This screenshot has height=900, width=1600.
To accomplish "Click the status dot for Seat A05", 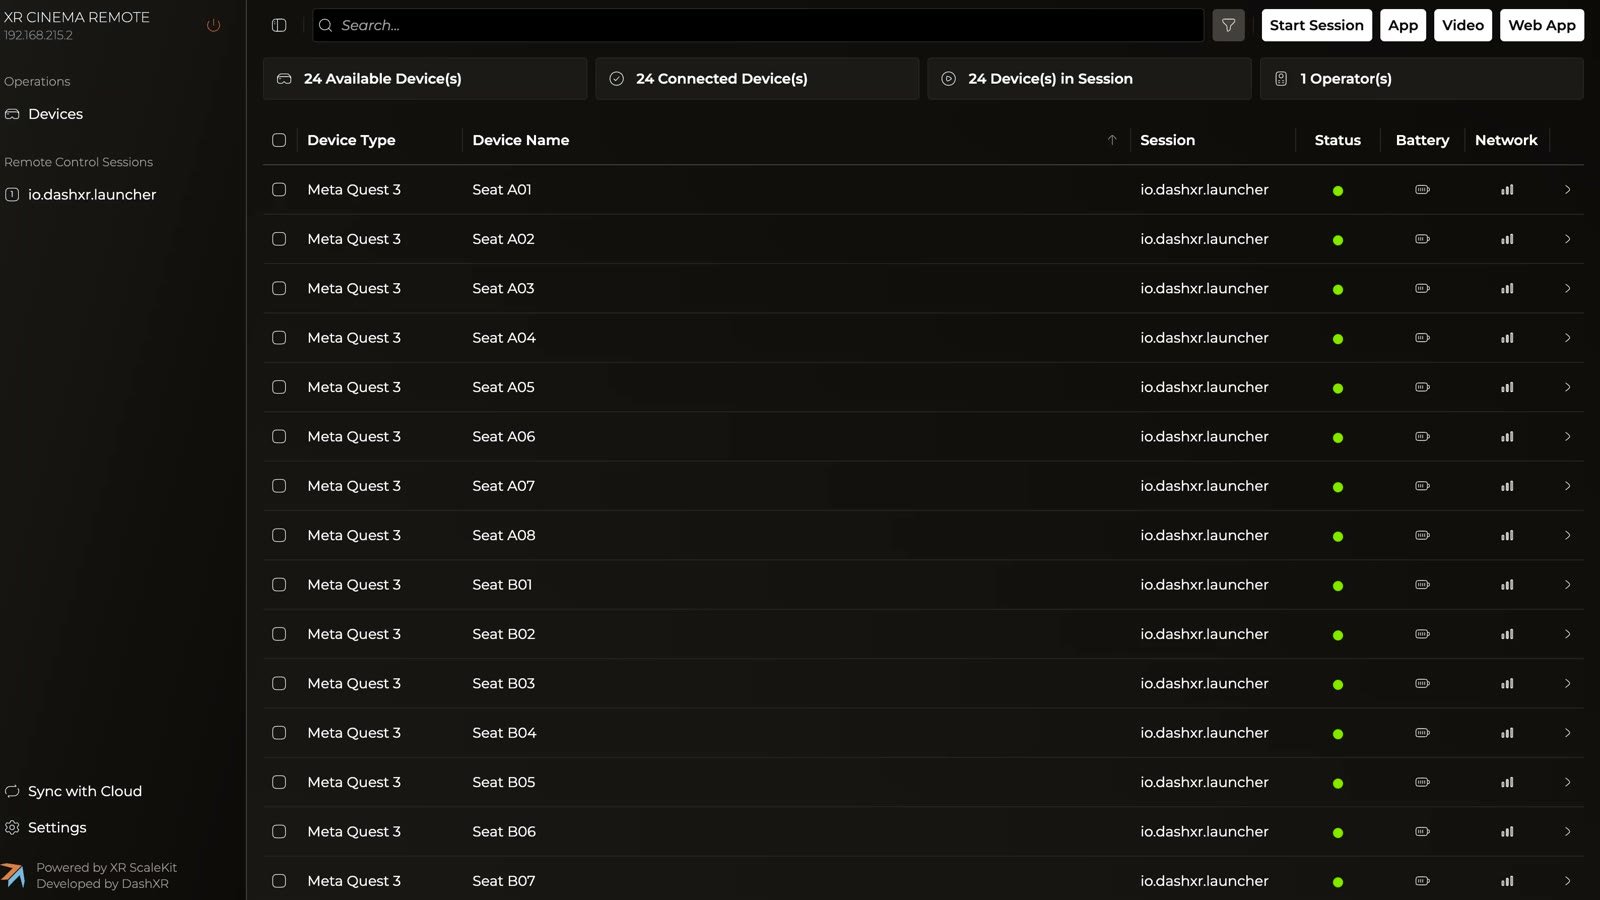I will coord(1338,388).
